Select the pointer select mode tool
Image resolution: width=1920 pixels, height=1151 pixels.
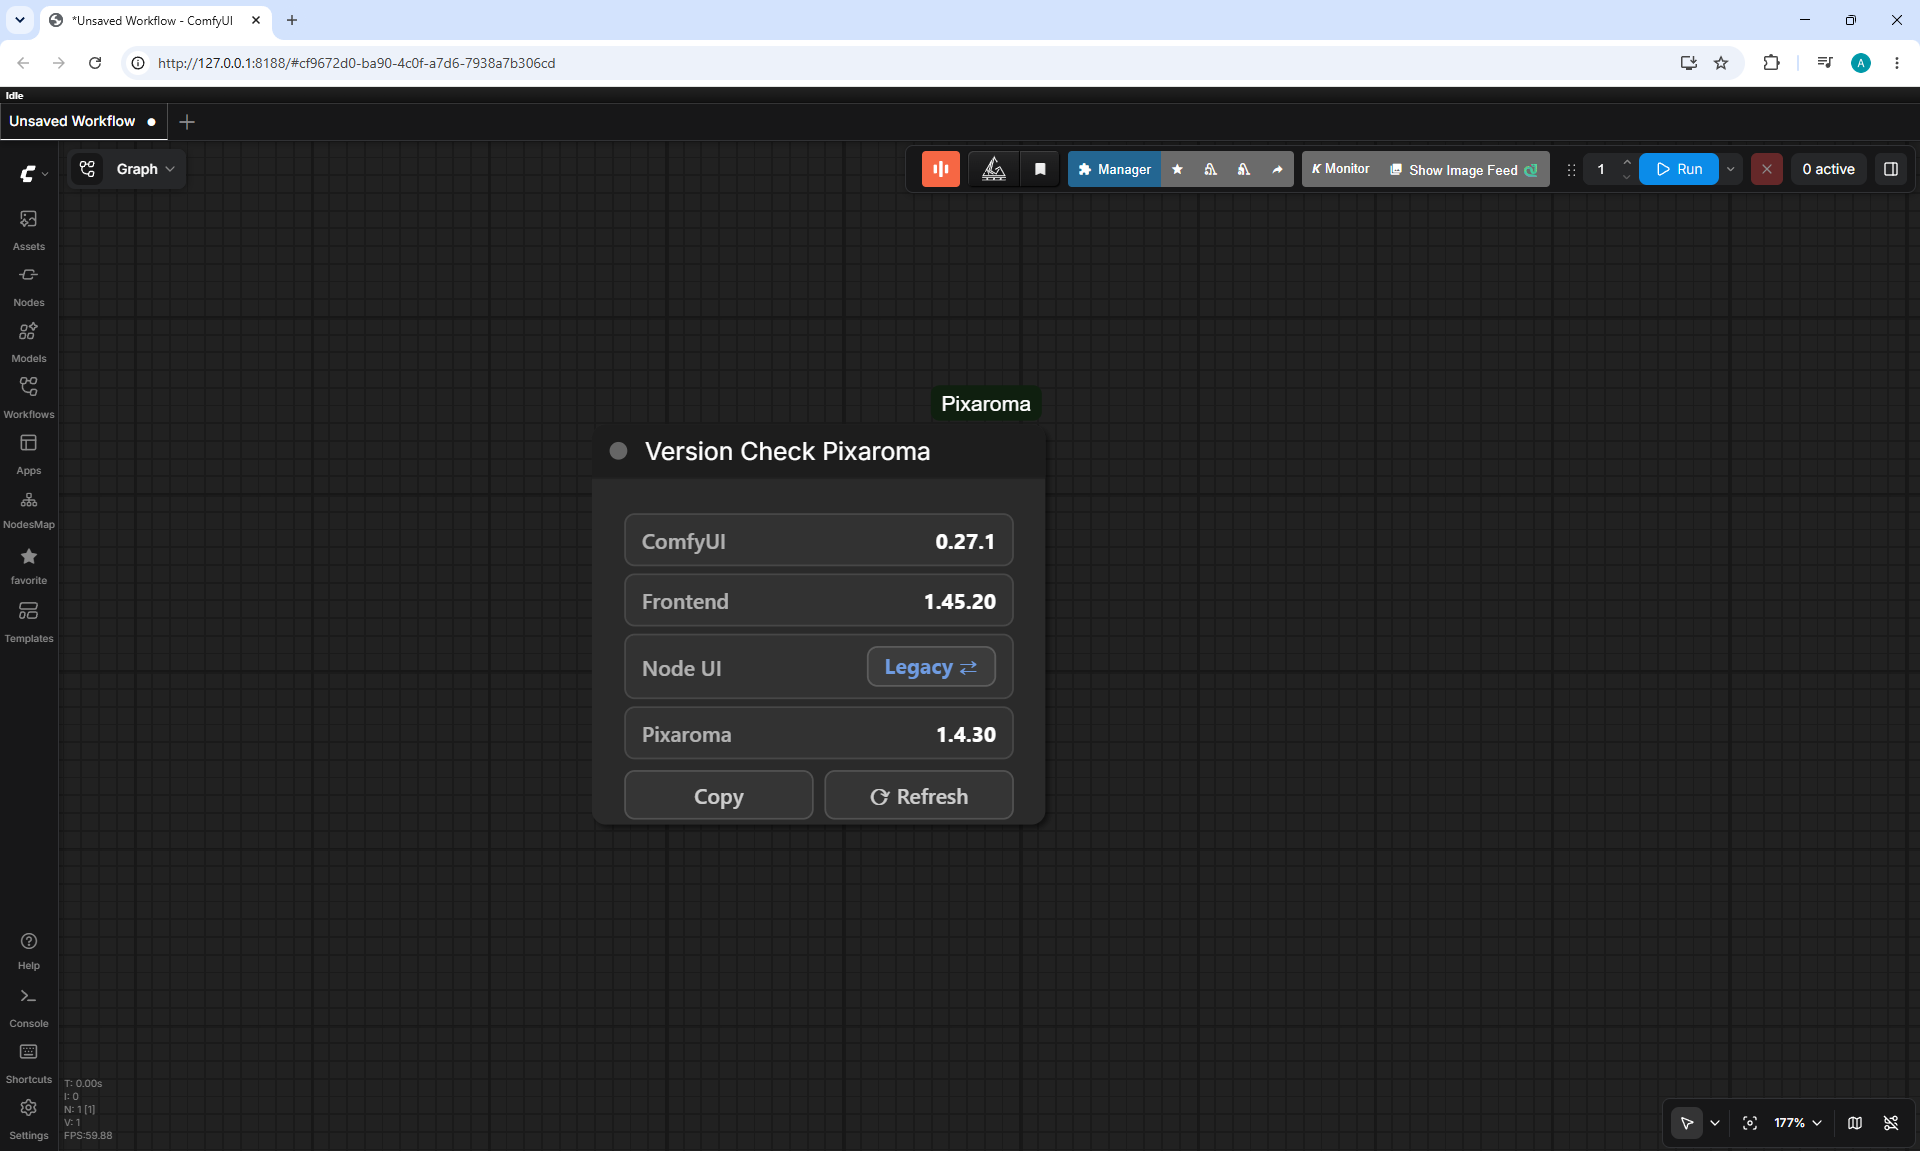pyautogui.click(x=1687, y=1123)
